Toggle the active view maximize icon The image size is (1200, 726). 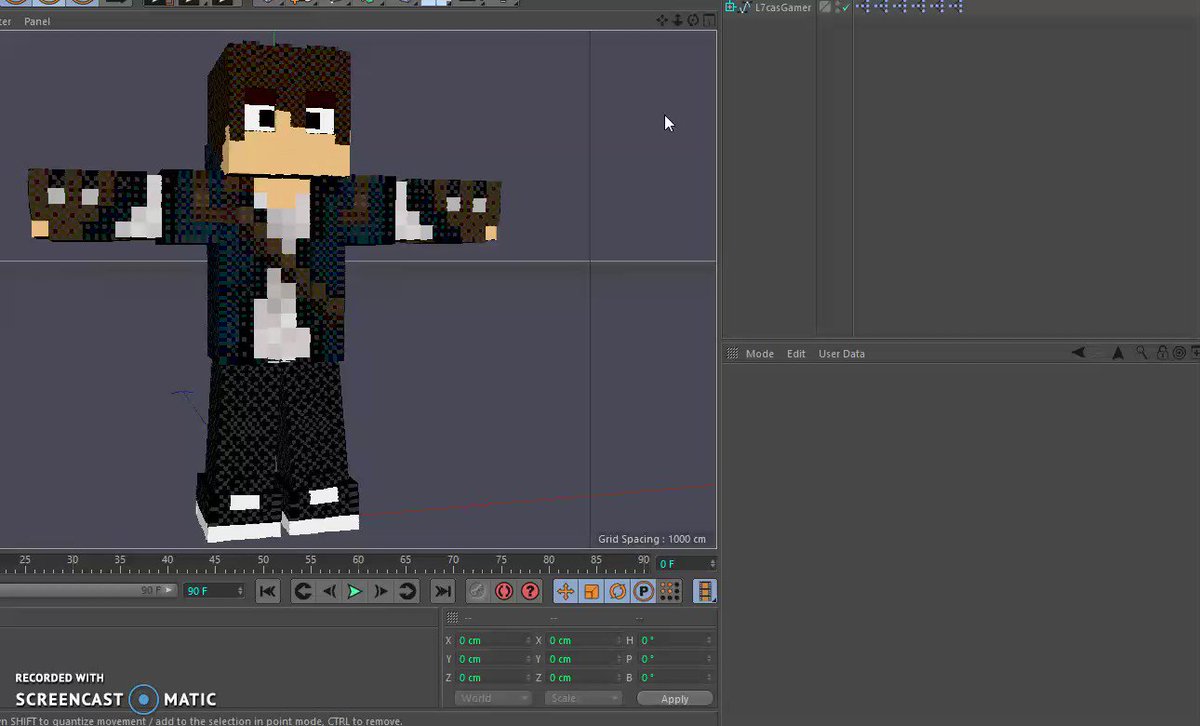(x=709, y=20)
